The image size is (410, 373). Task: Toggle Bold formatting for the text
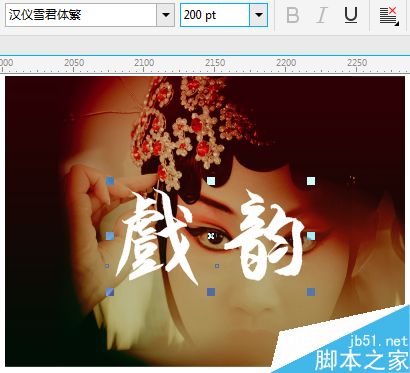293,15
